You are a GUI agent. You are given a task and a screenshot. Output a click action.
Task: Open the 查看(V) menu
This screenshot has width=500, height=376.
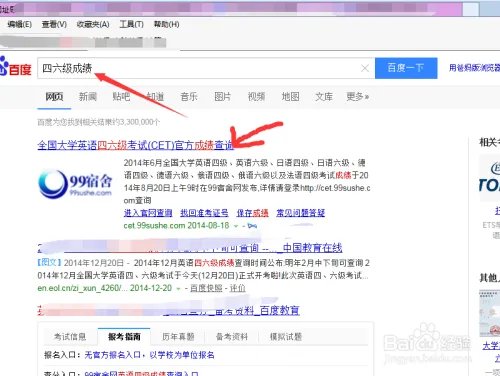pos(54,24)
